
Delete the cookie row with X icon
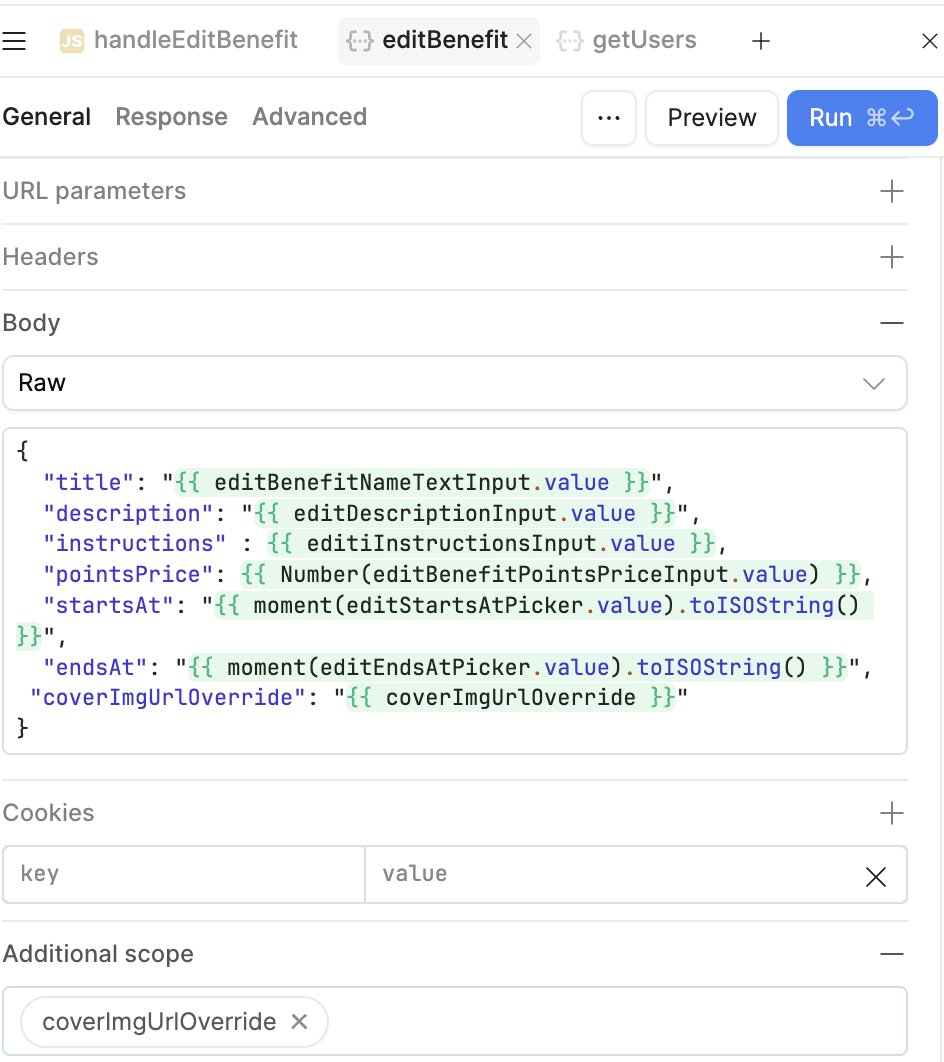[x=875, y=877]
